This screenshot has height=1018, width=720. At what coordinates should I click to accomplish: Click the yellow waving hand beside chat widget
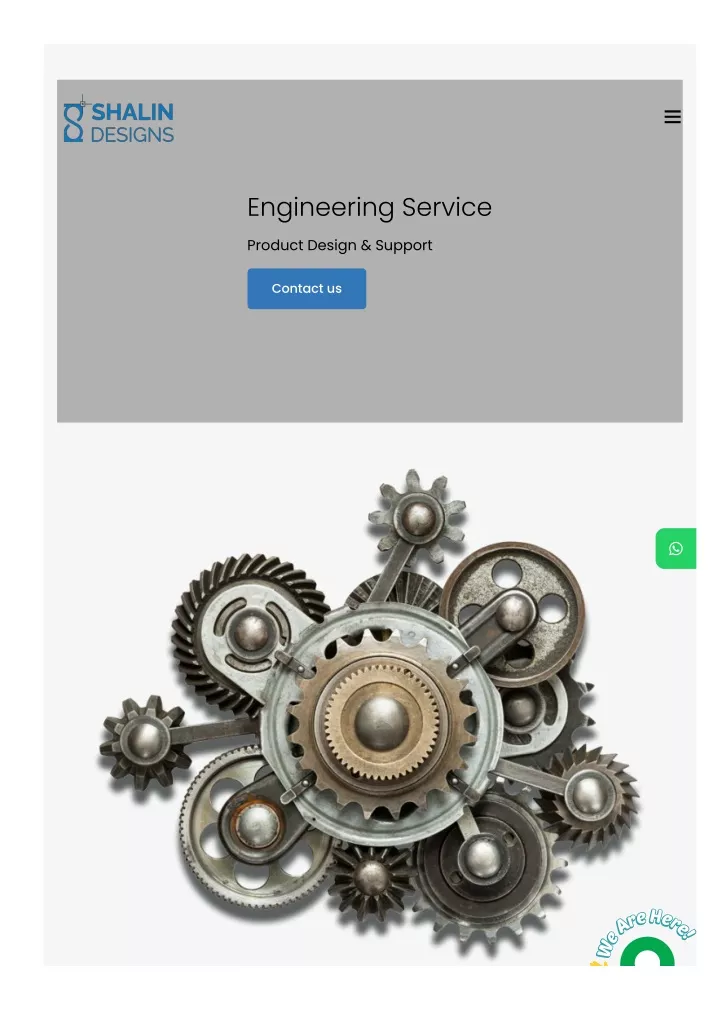tap(597, 962)
